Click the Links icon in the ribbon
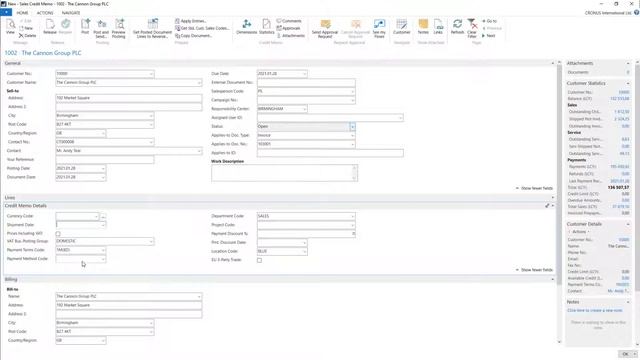640x360 pixels. pos(438,27)
